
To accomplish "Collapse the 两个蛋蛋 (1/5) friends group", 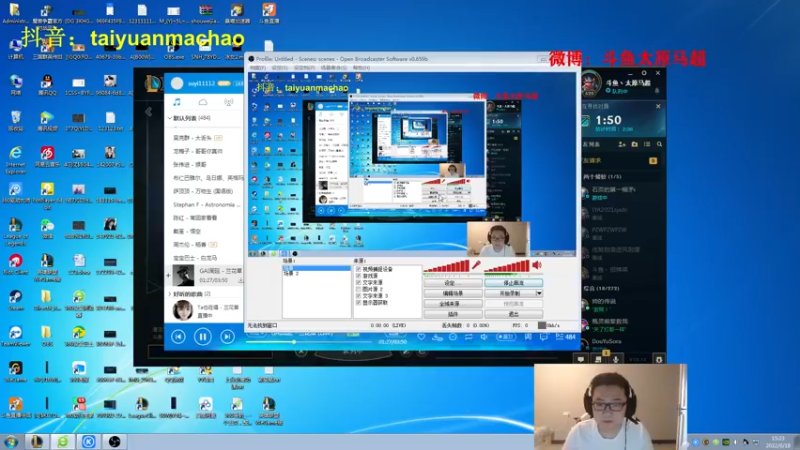I will (602, 177).
